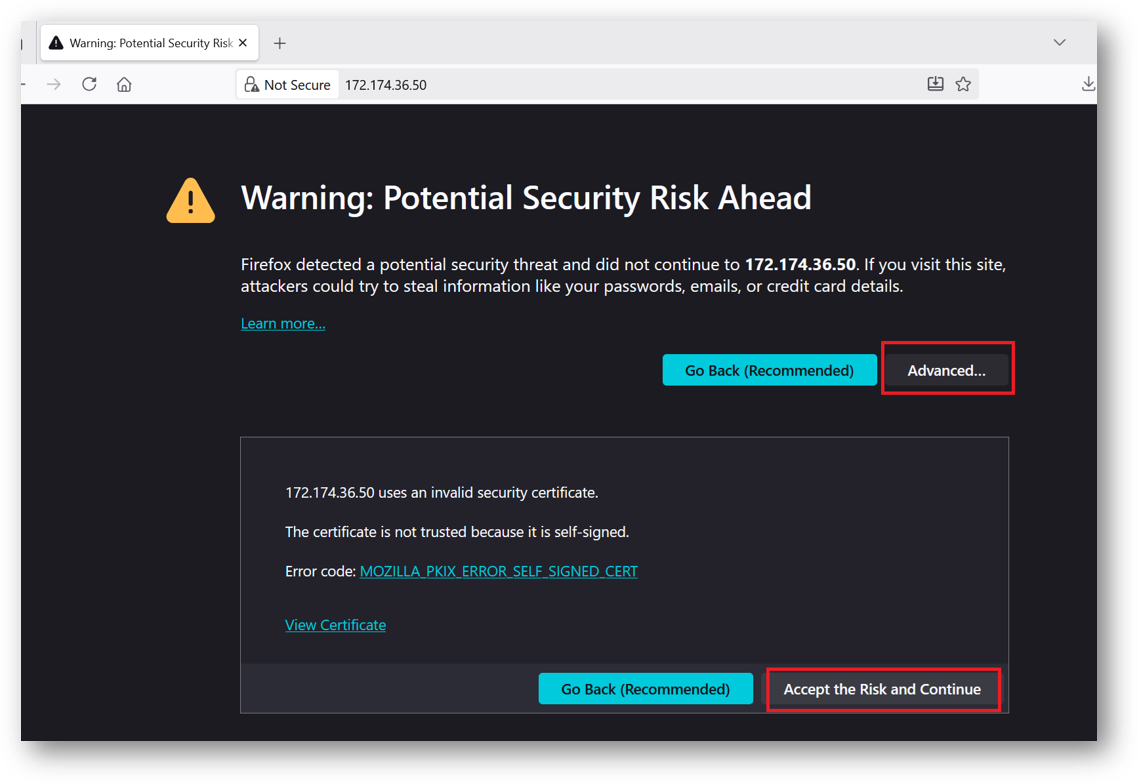Click the forward navigation arrow
This screenshot has height=783, width=1139.
[x=54, y=85]
